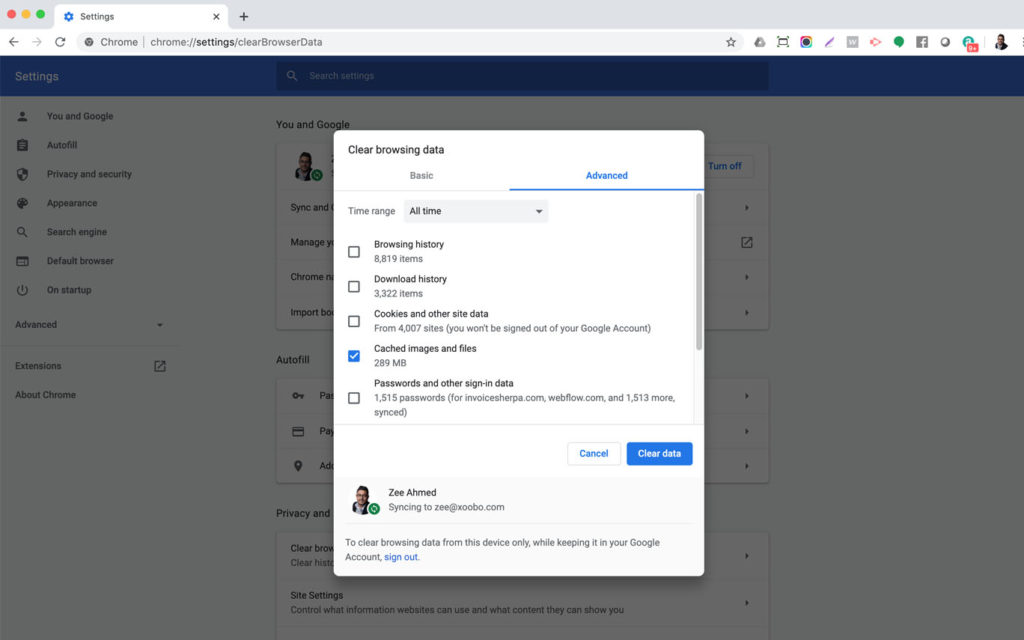Click the Appearance palette icon
This screenshot has height=640, width=1024.
(x=22, y=203)
